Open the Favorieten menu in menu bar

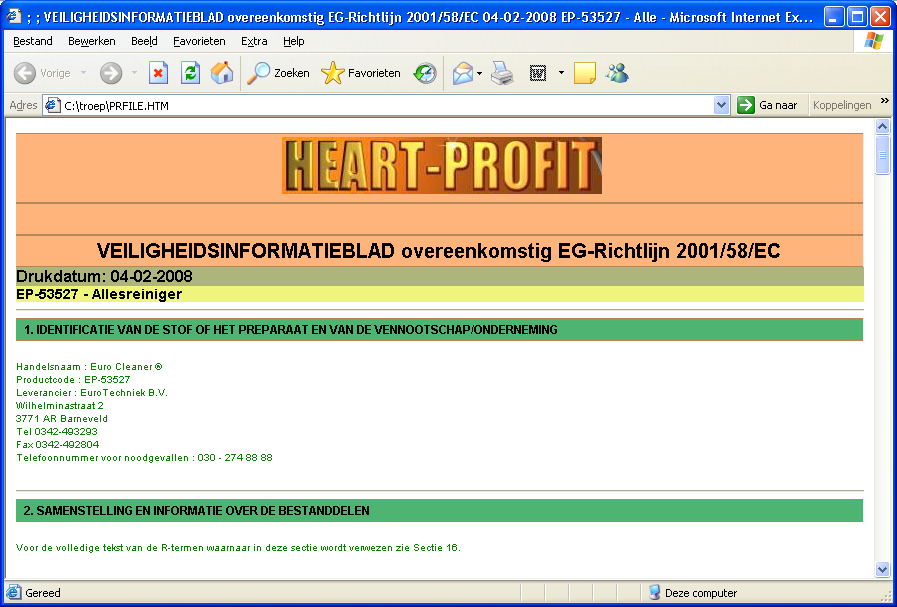pyautogui.click(x=199, y=41)
